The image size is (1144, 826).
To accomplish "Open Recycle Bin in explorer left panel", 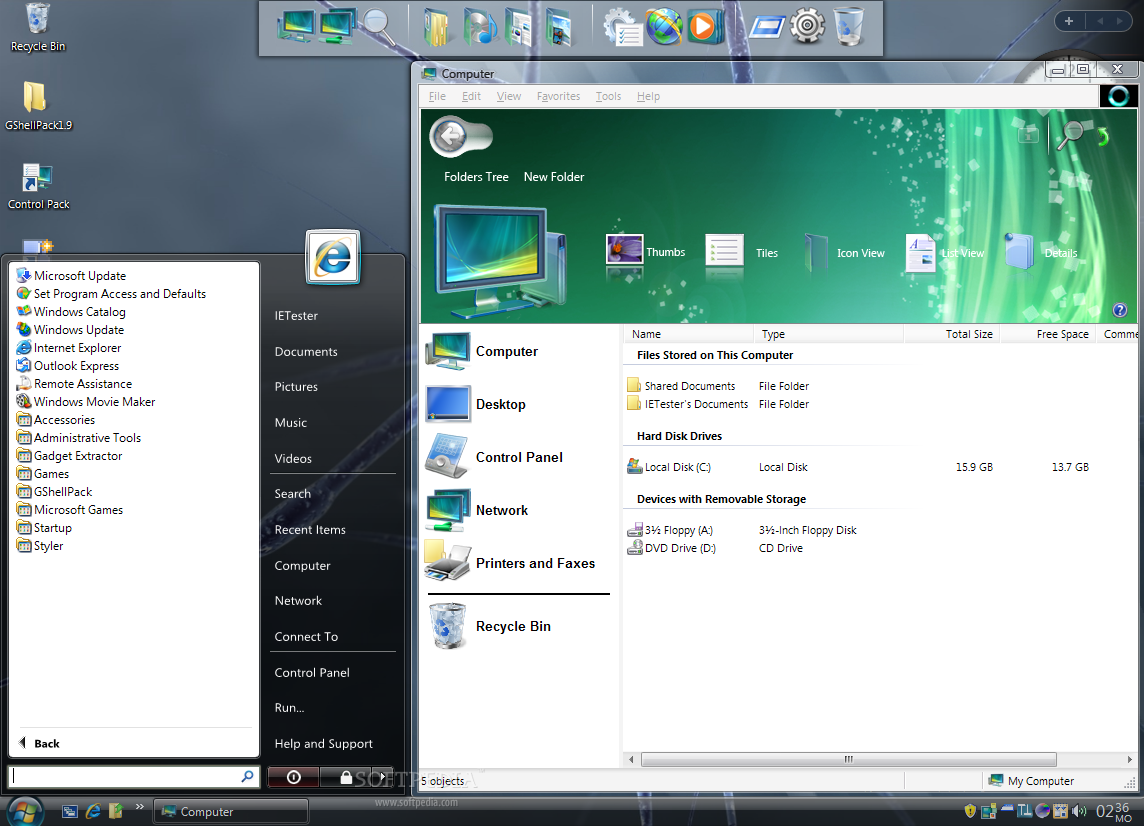I will [x=490, y=626].
